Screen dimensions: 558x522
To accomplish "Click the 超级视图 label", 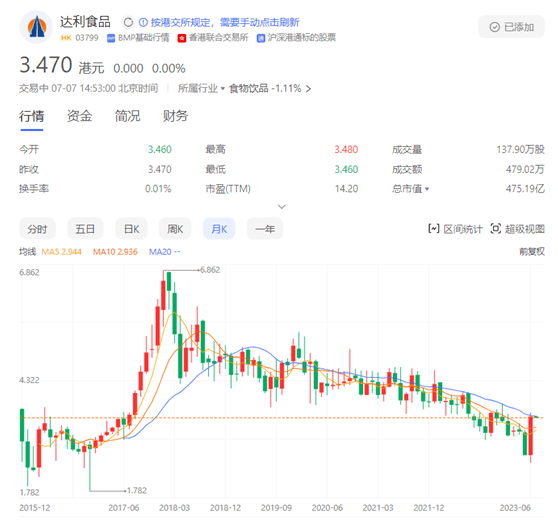I will click(x=525, y=229).
